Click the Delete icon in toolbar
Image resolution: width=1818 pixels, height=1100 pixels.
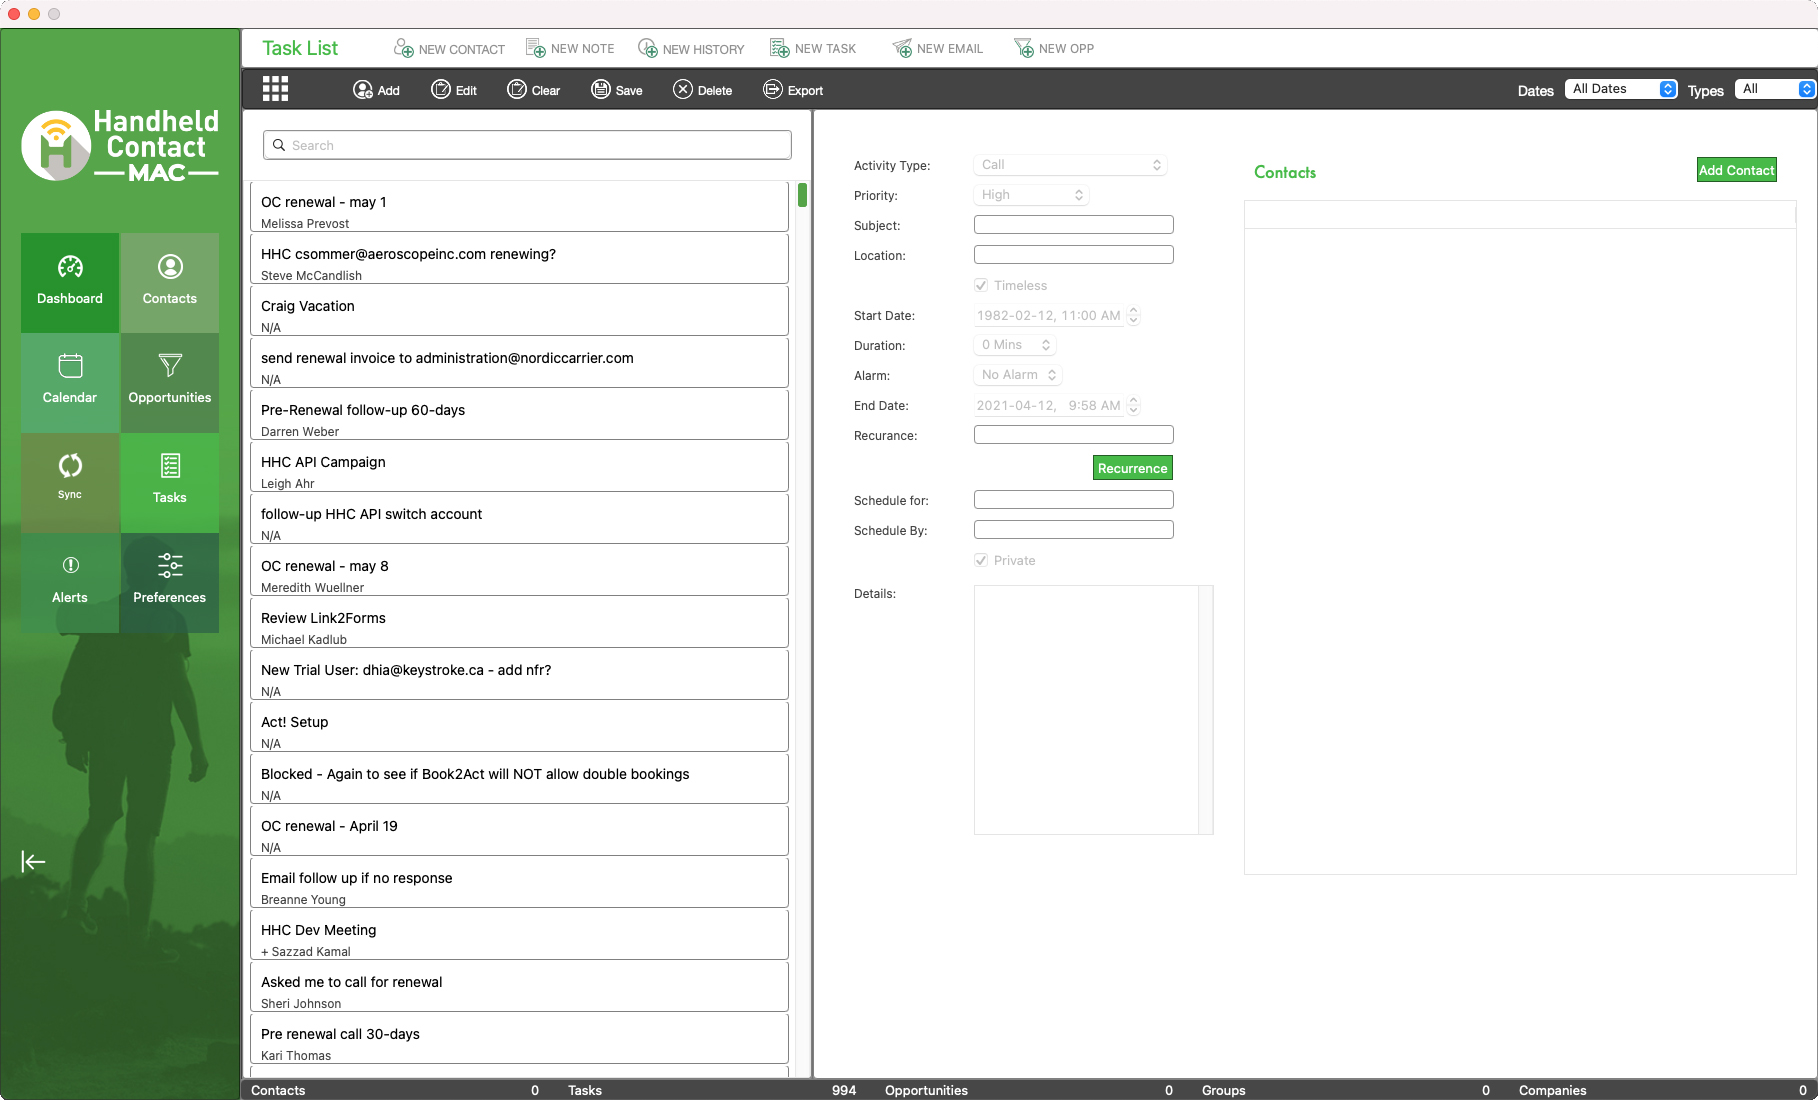(702, 90)
